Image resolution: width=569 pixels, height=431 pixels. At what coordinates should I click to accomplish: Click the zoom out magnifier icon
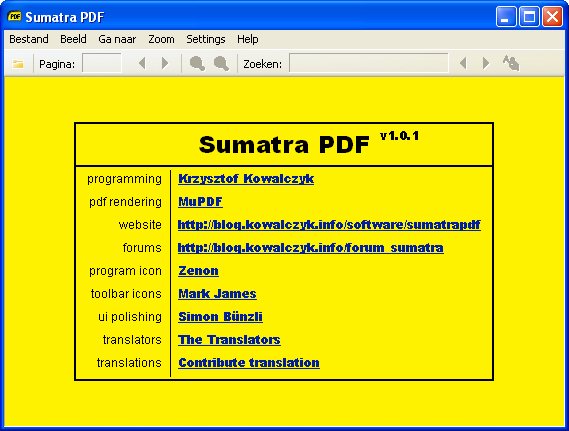(x=197, y=63)
